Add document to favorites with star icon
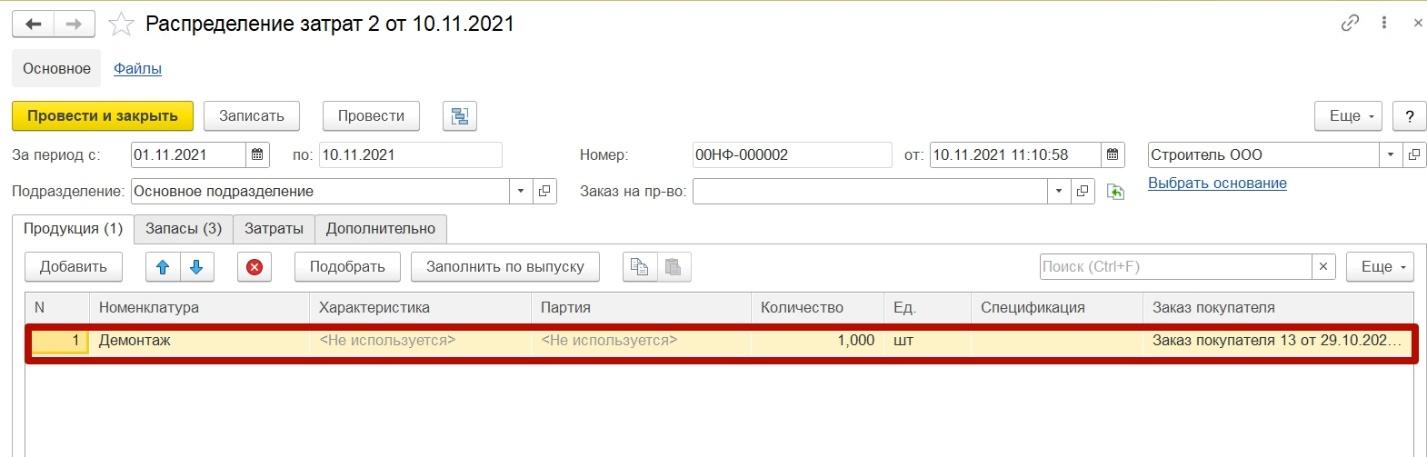 121,24
